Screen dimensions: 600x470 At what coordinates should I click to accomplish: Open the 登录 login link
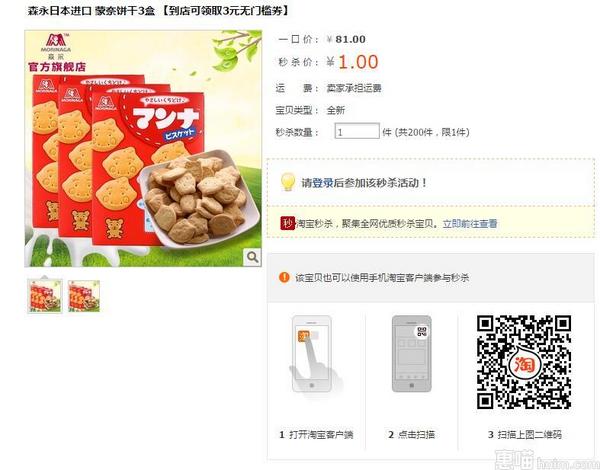pos(323,183)
